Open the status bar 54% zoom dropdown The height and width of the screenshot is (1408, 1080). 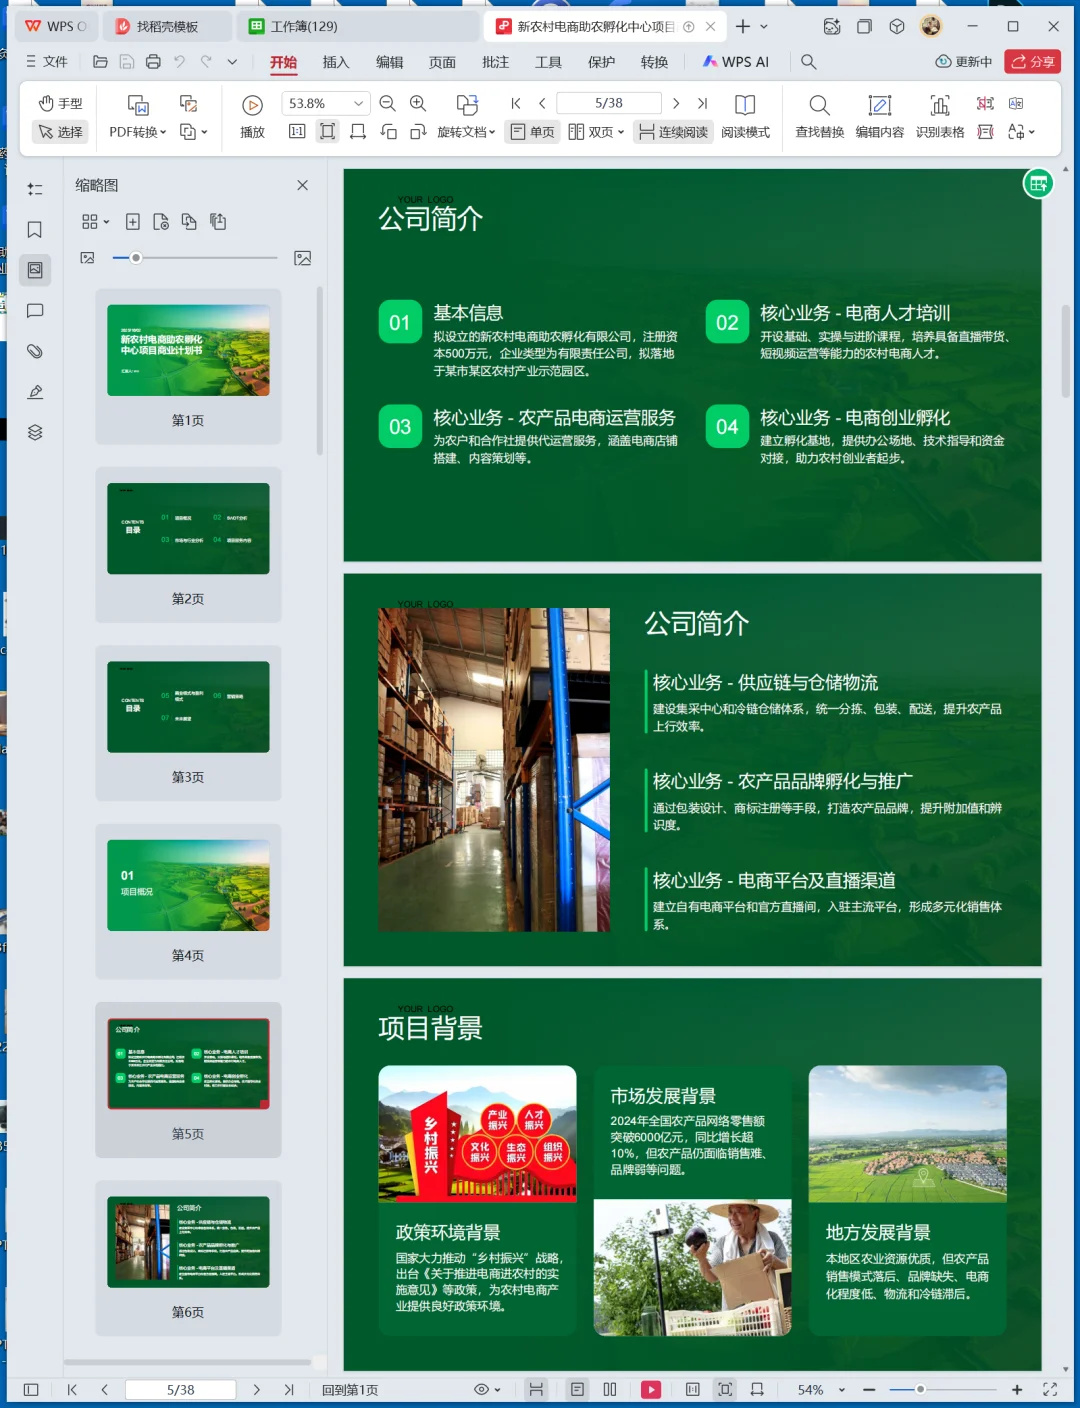[x=821, y=1390]
